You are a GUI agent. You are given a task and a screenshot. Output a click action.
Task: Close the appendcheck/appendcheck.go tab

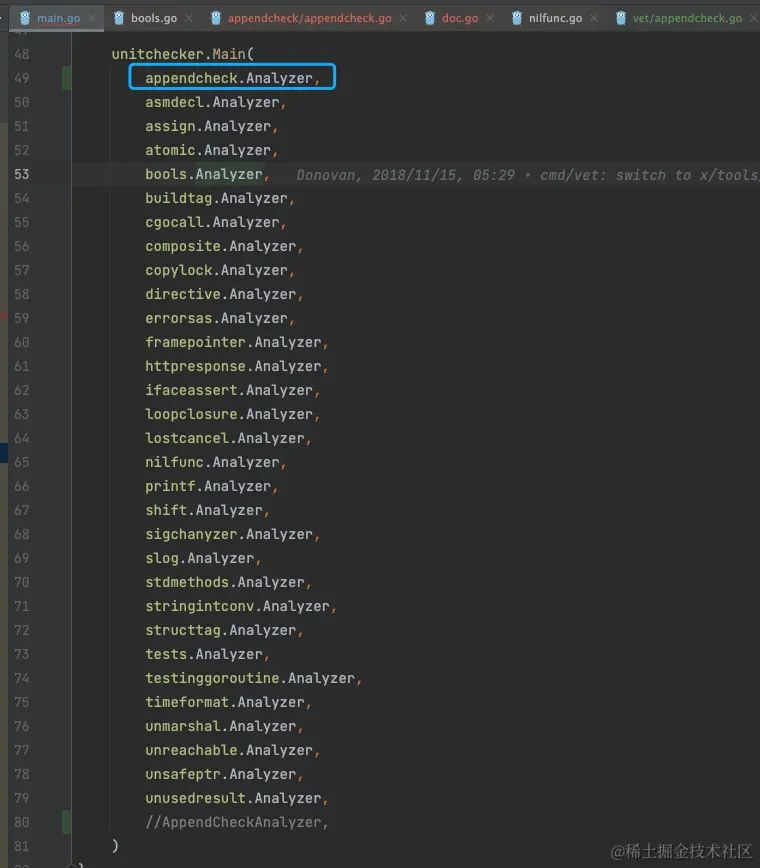pos(403,18)
